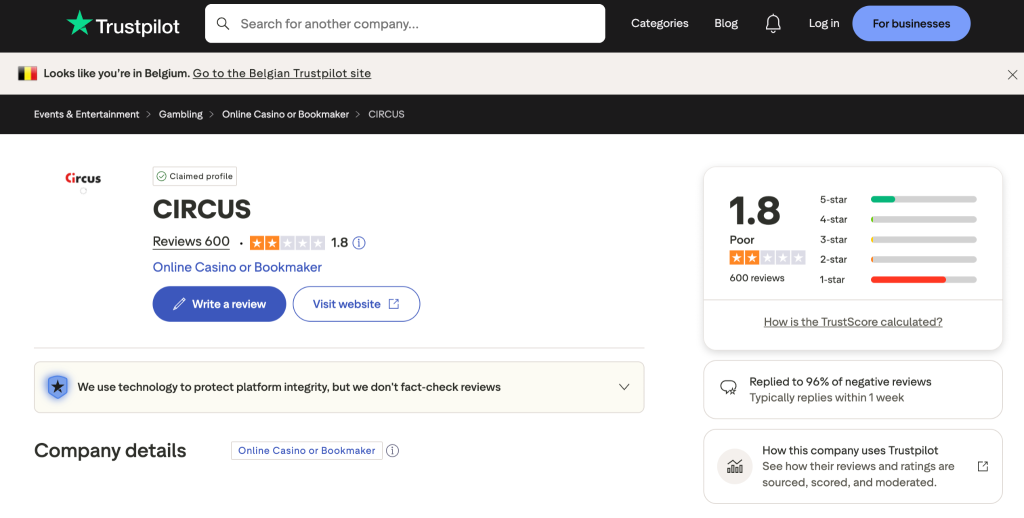
Task: Click Log in
Action: pyautogui.click(x=824, y=24)
